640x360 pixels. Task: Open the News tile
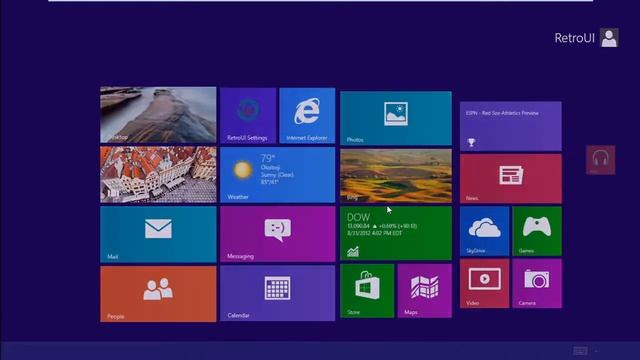point(511,179)
